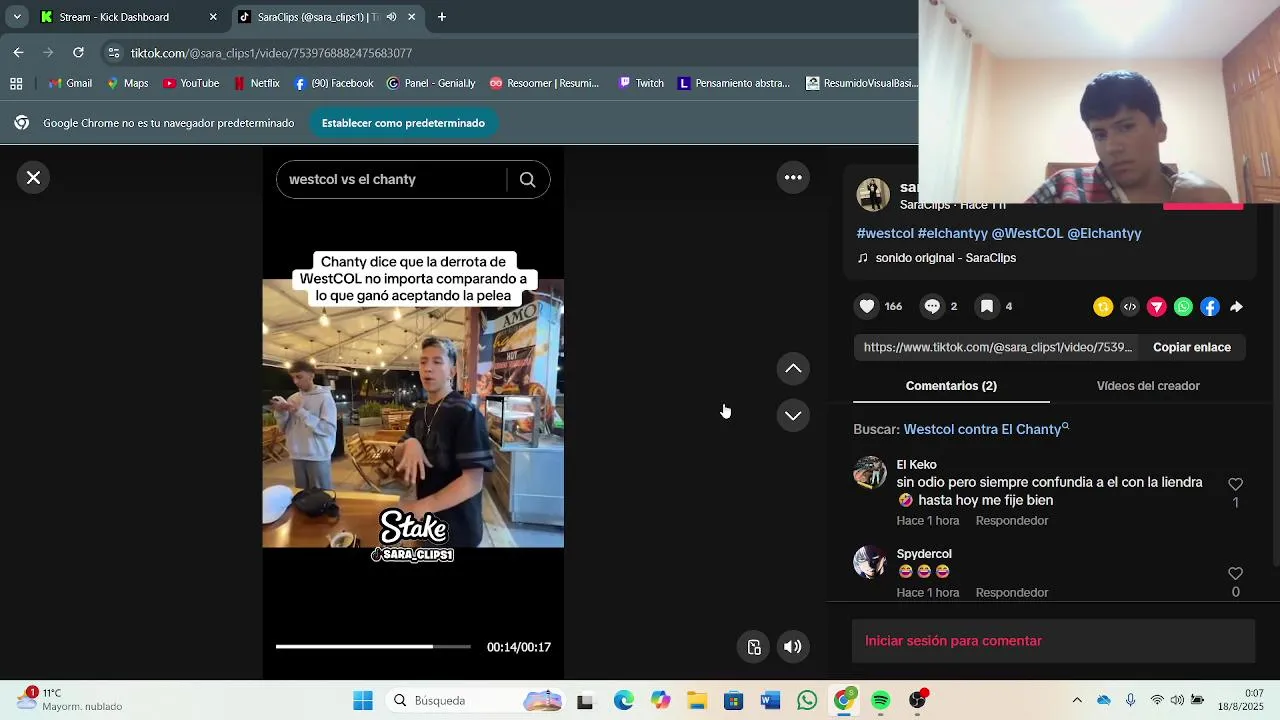
Task: Click Iniciar sesión para comentar
Action: 953,641
